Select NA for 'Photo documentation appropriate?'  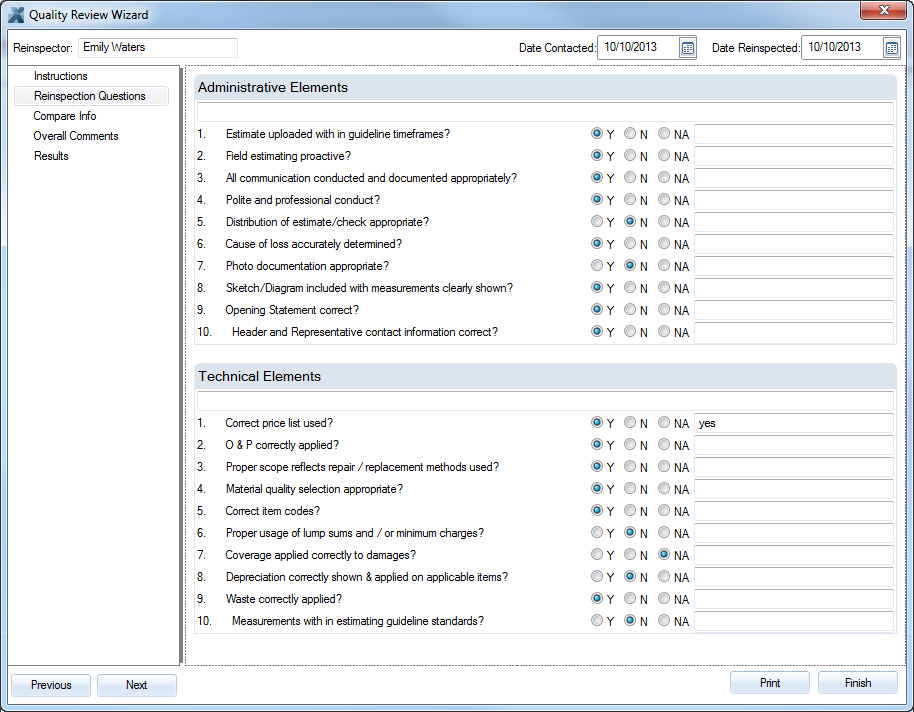click(664, 266)
